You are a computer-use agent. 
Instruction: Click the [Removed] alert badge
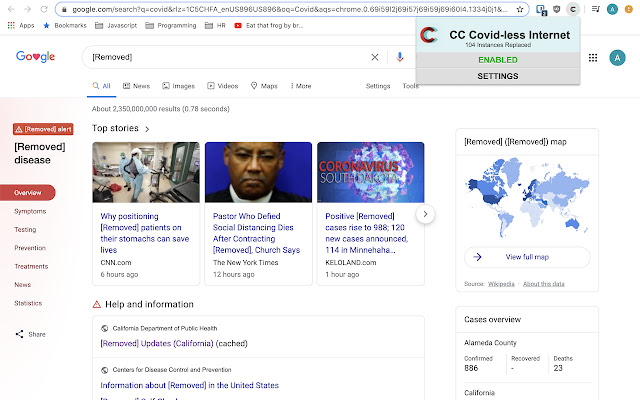click(x=43, y=129)
